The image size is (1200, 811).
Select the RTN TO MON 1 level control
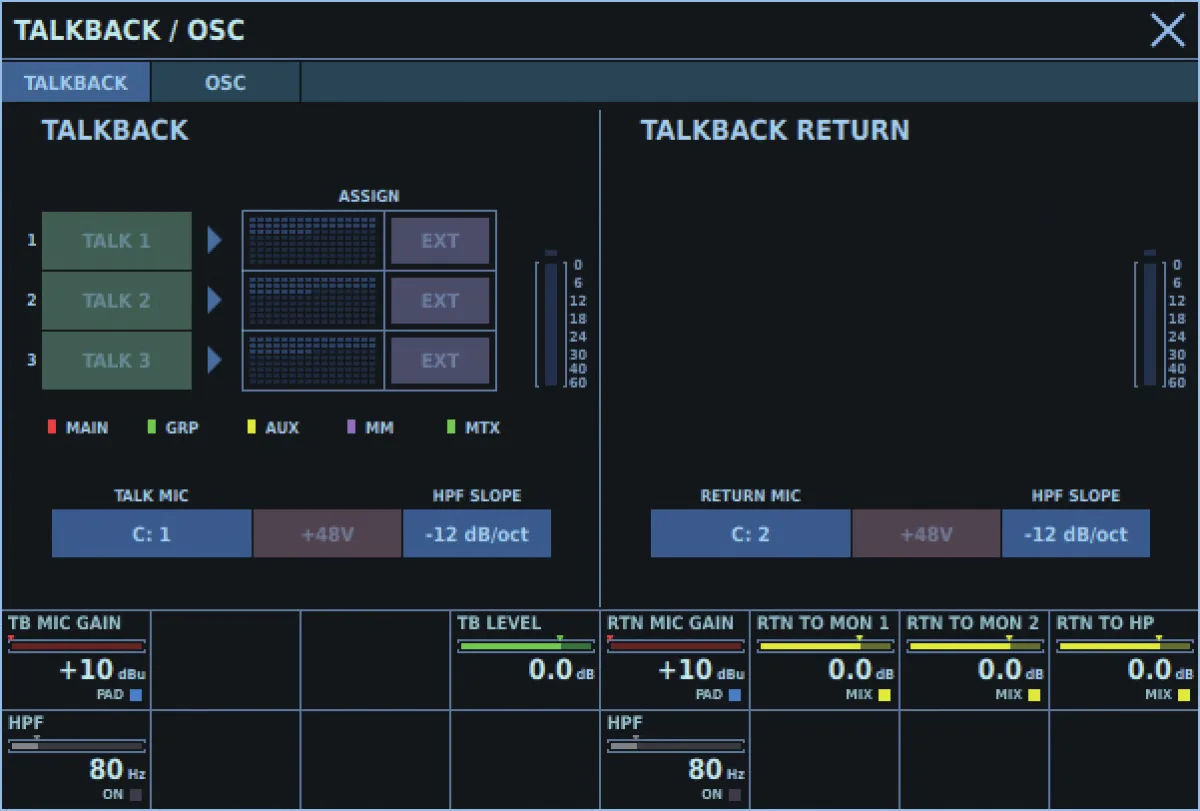(825, 660)
